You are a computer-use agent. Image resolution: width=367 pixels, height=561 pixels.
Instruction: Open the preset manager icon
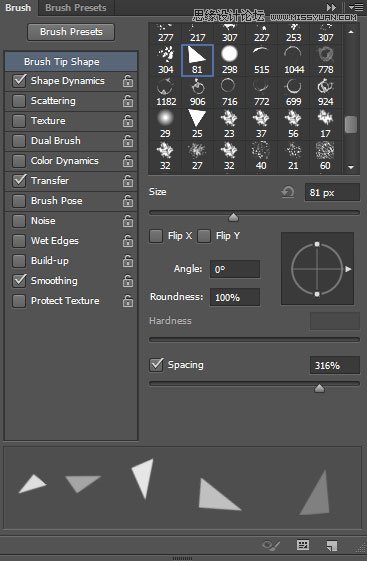[x=303, y=545]
